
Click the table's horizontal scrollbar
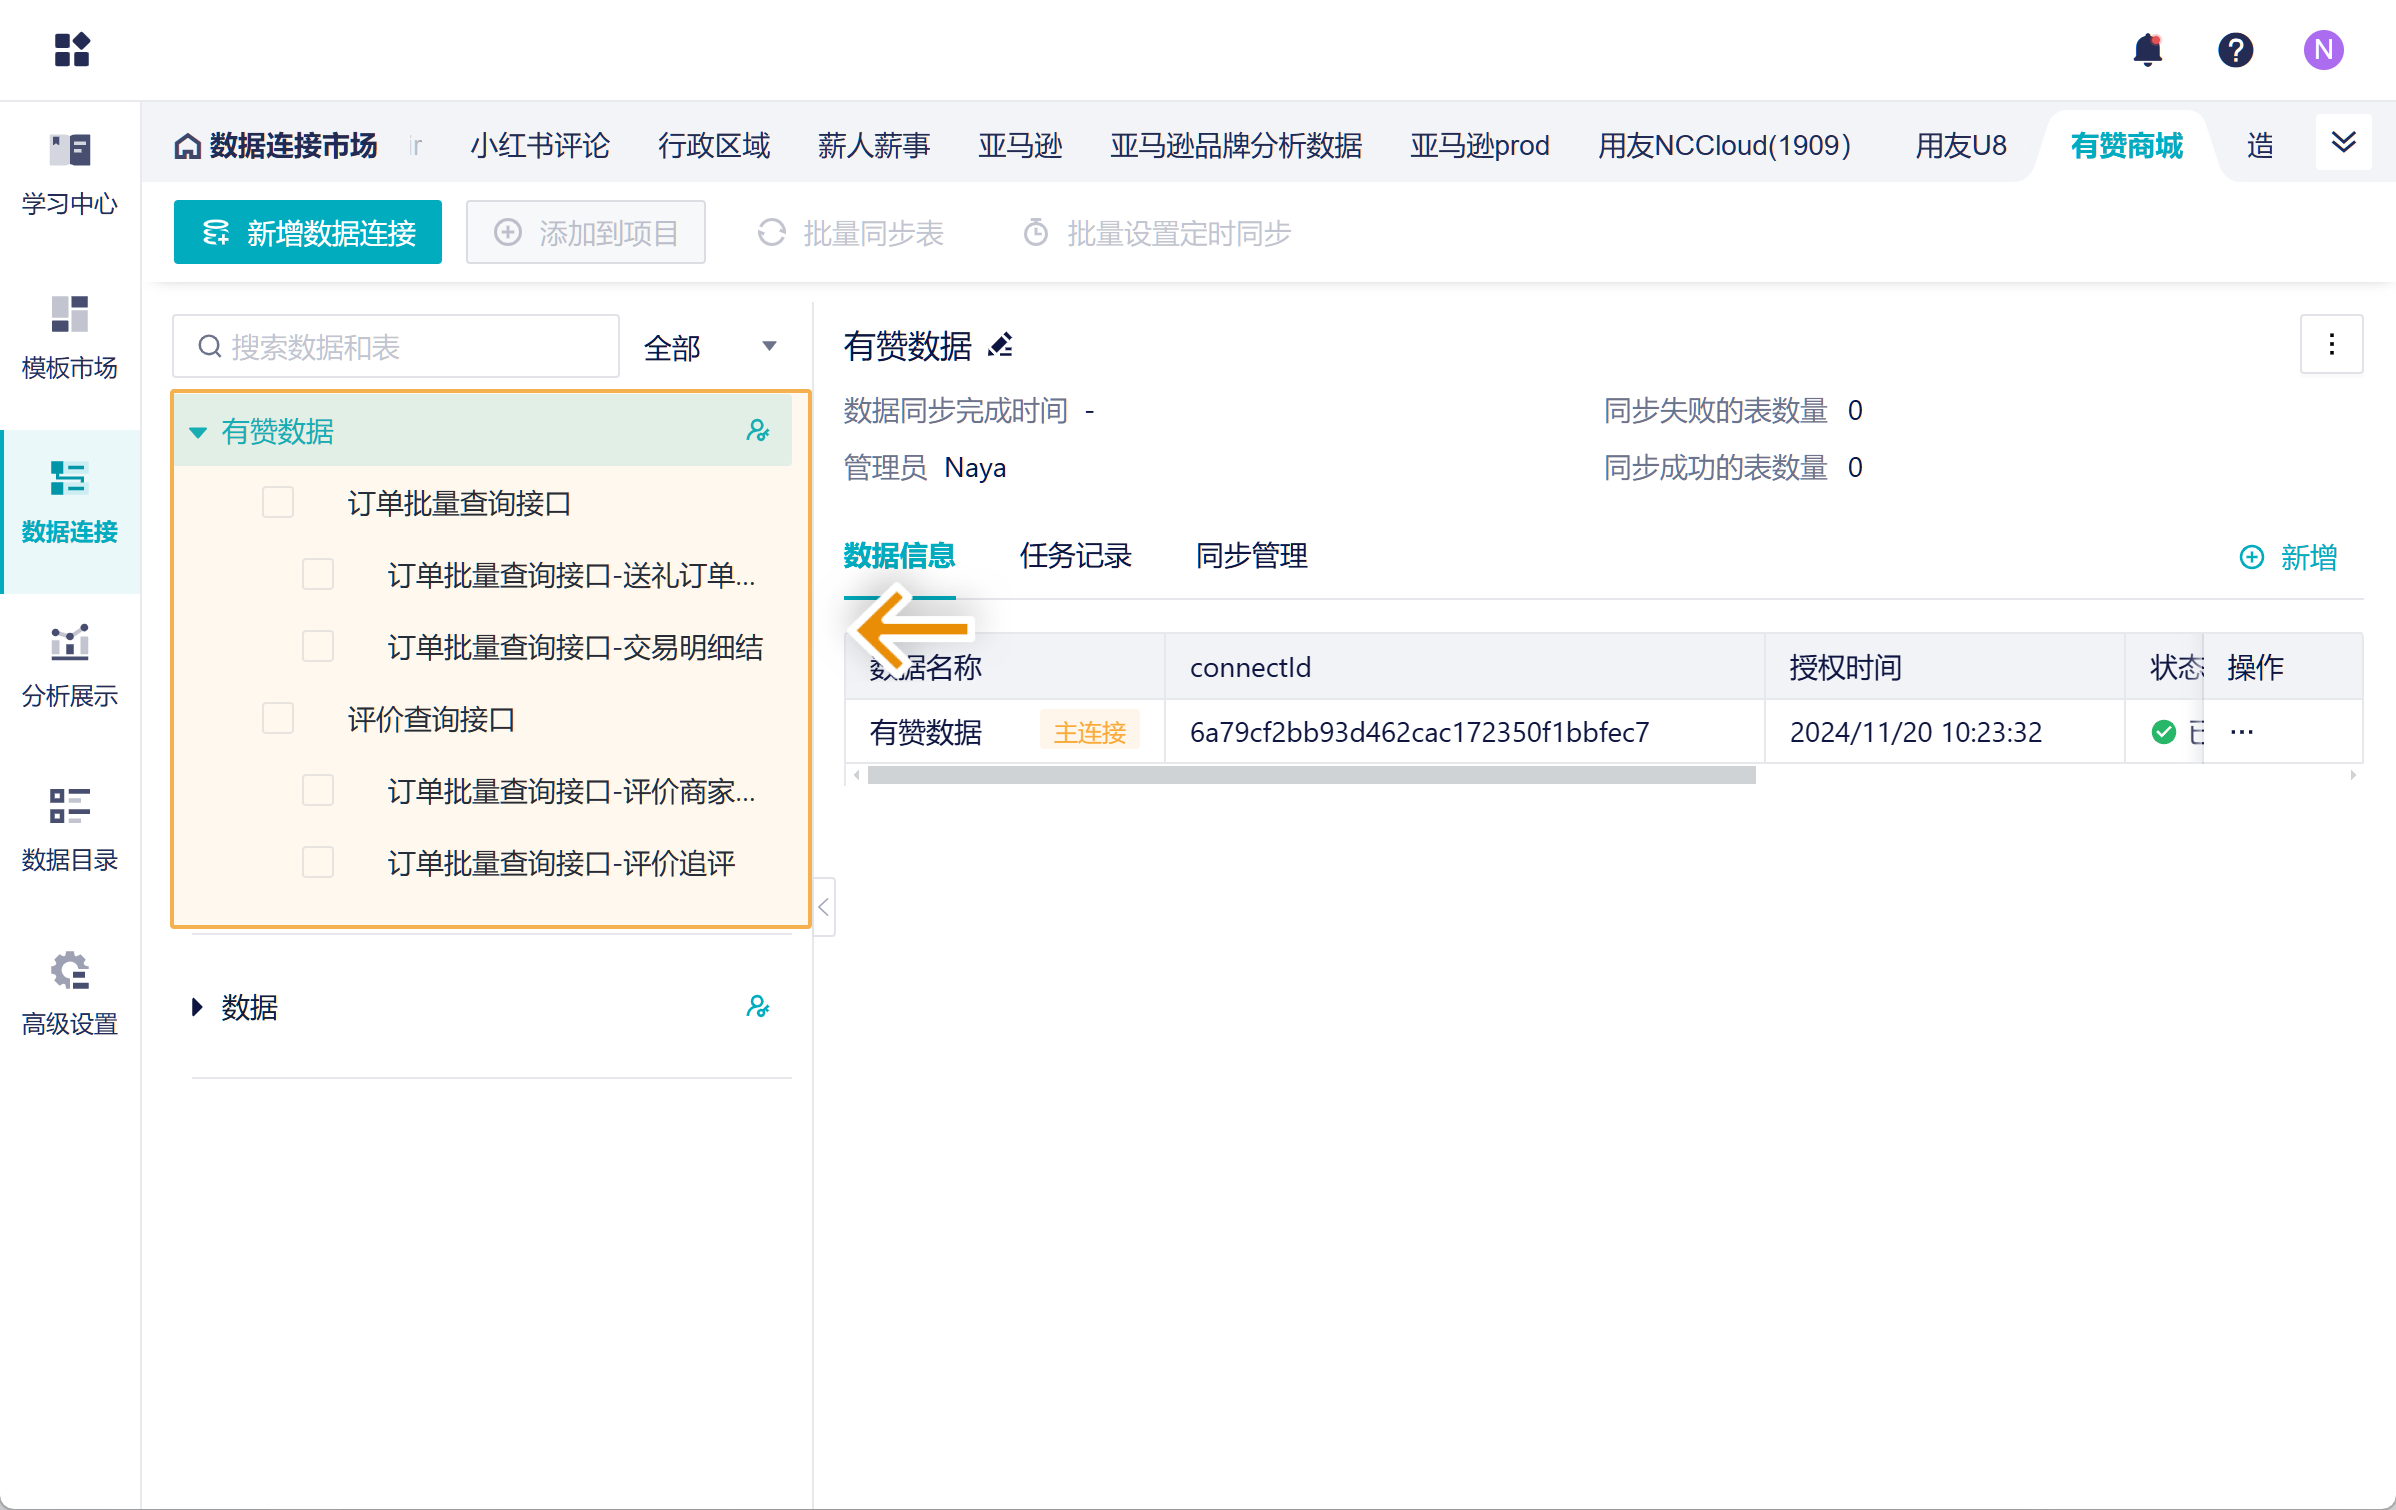(1310, 775)
